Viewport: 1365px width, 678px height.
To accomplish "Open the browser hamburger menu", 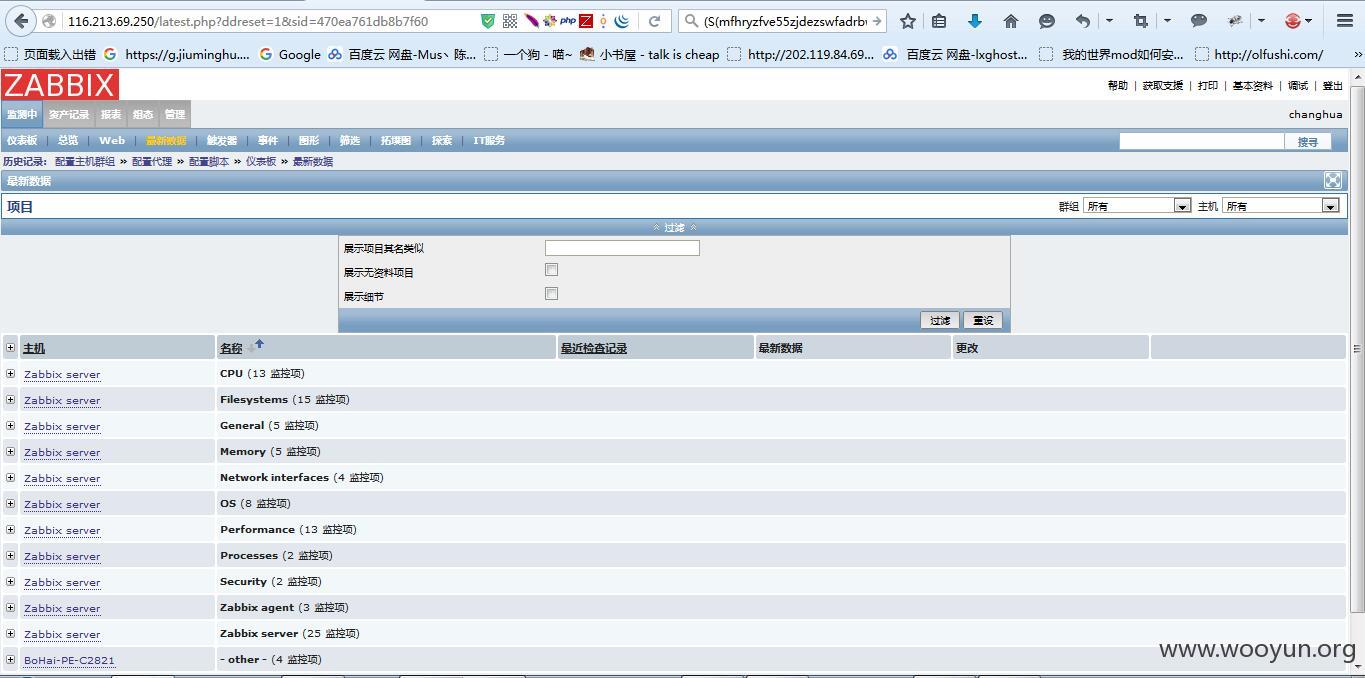I will point(1345,21).
